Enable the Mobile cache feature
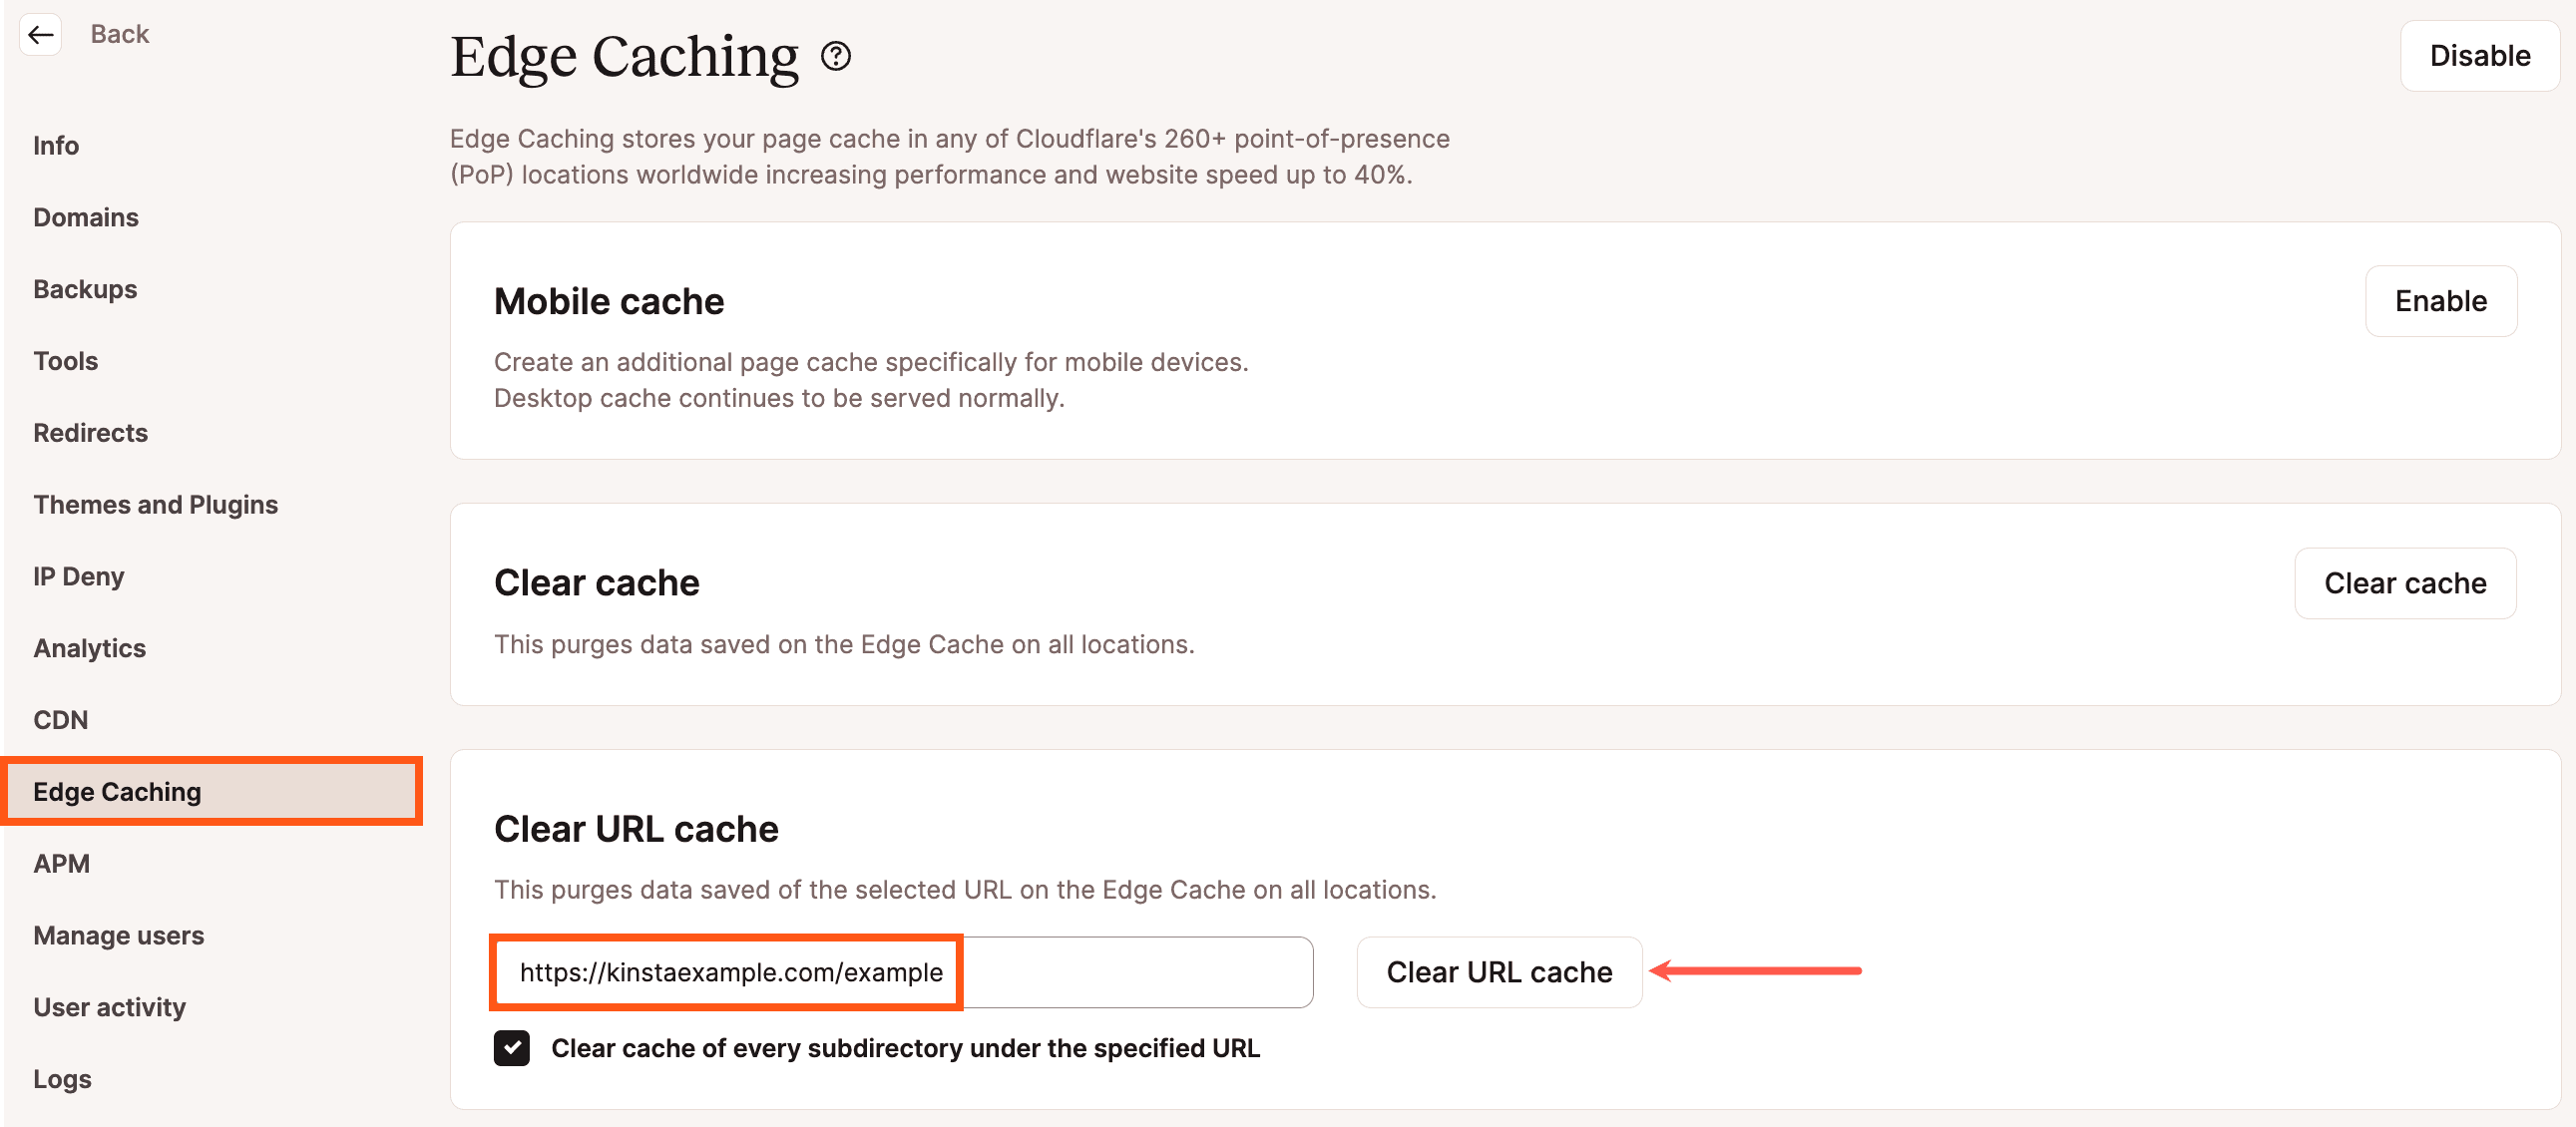This screenshot has height=1127, width=2576. (2441, 300)
